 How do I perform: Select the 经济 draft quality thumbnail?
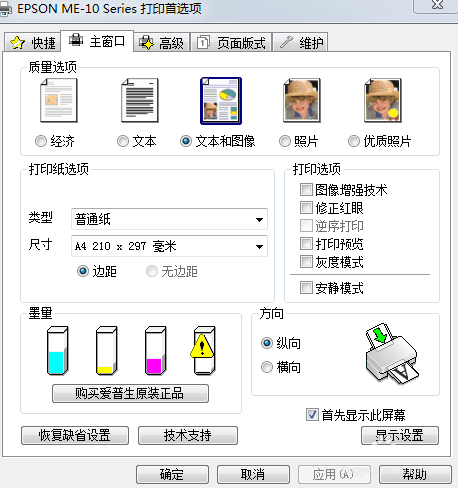pos(59,101)
